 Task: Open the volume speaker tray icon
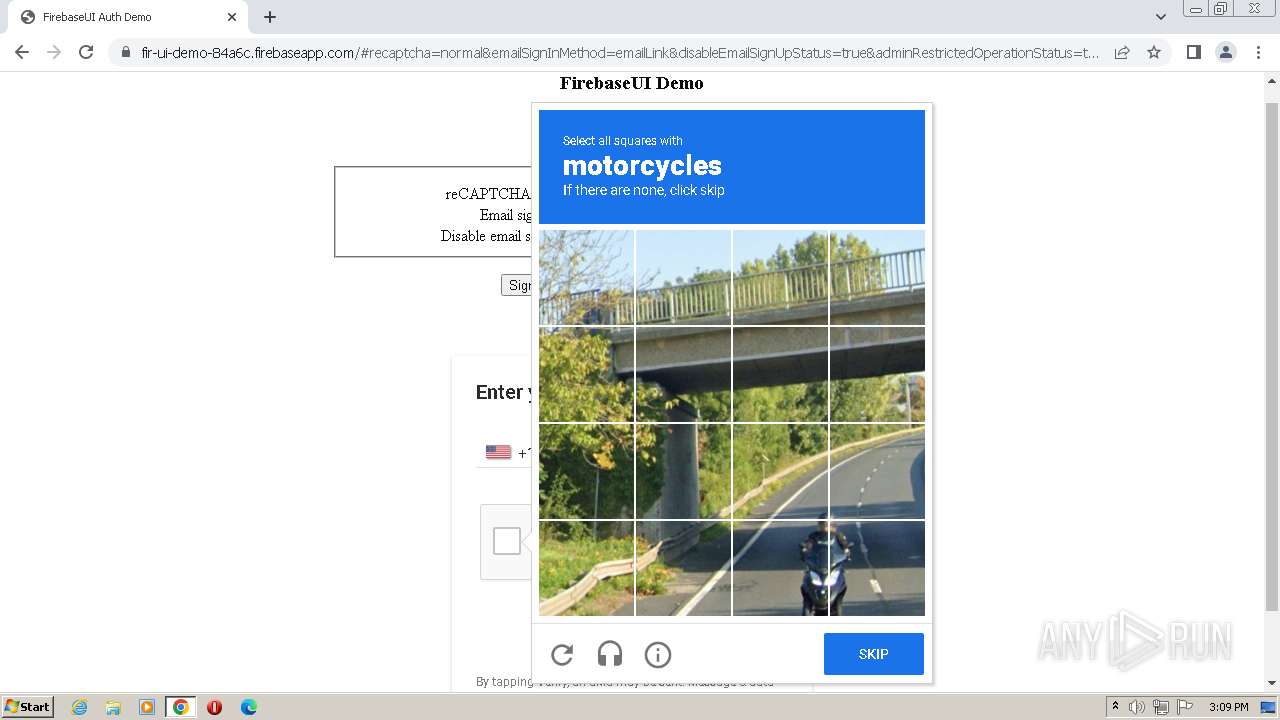tap(1137, 707)
